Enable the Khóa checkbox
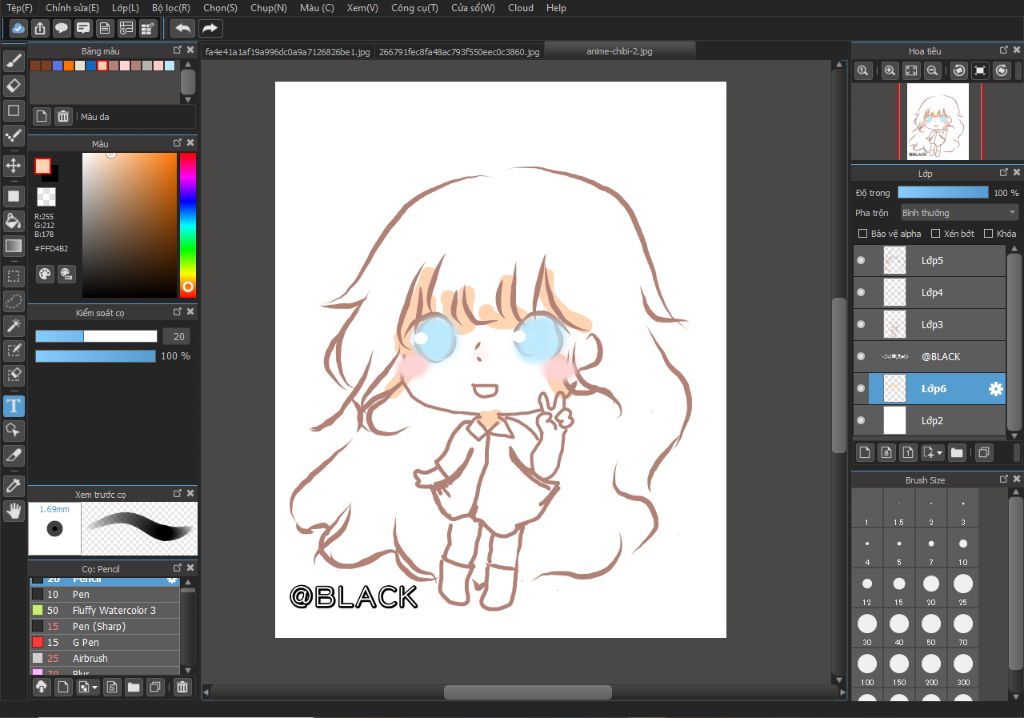Screen dimensions: 1024x718 click(988, 233)
